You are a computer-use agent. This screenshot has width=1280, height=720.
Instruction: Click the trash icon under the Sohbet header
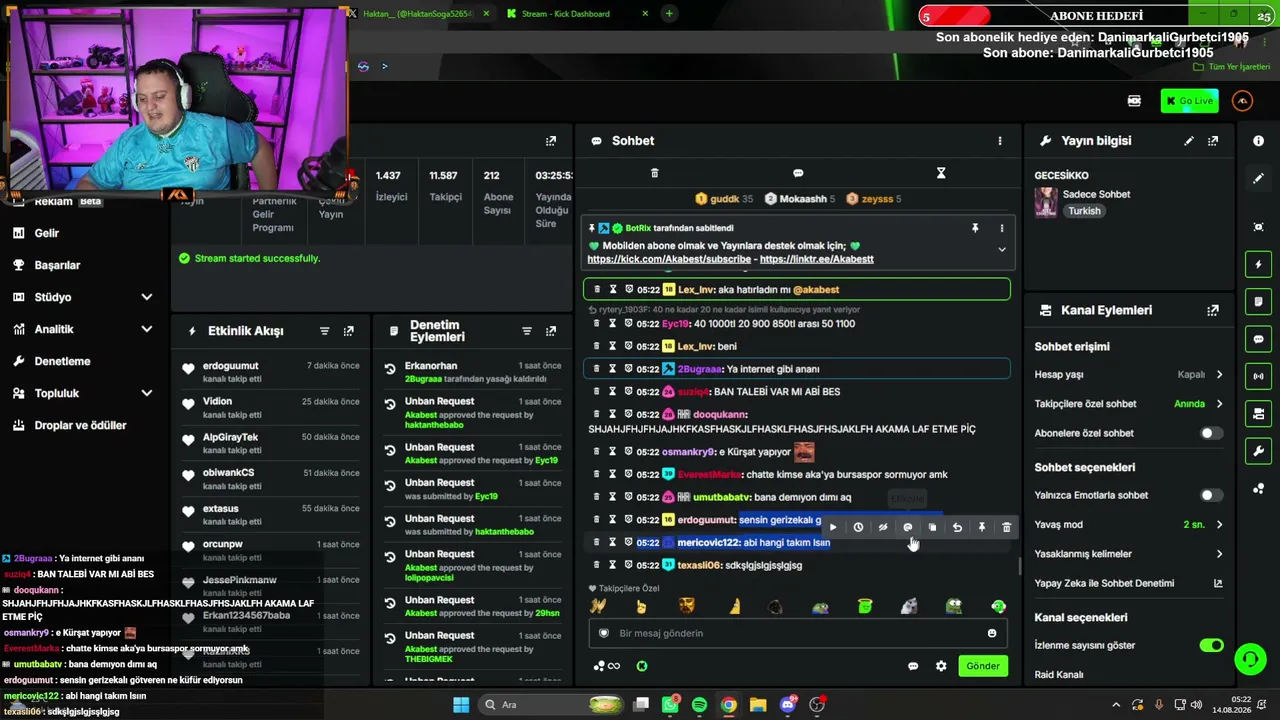[x=655, y=173]
